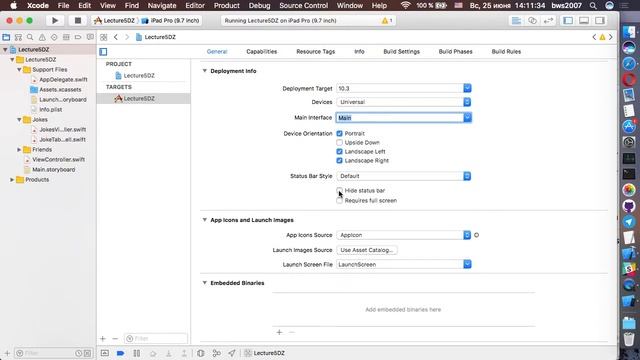Open Status Bar Style dropdown
Image resolution: width=640 pixels, height=360 pixels.
click(404, 176)
